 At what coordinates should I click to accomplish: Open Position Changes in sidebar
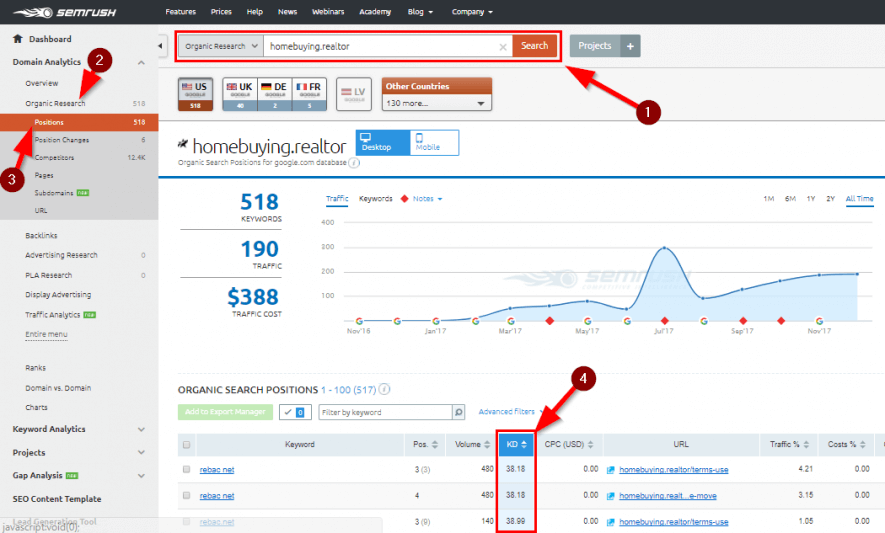[x=62, y=140]
